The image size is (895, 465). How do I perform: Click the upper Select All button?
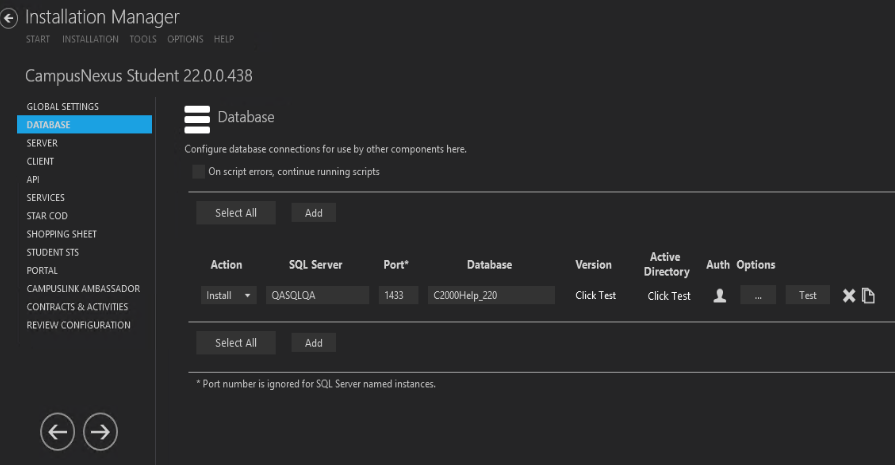[236, 213]
